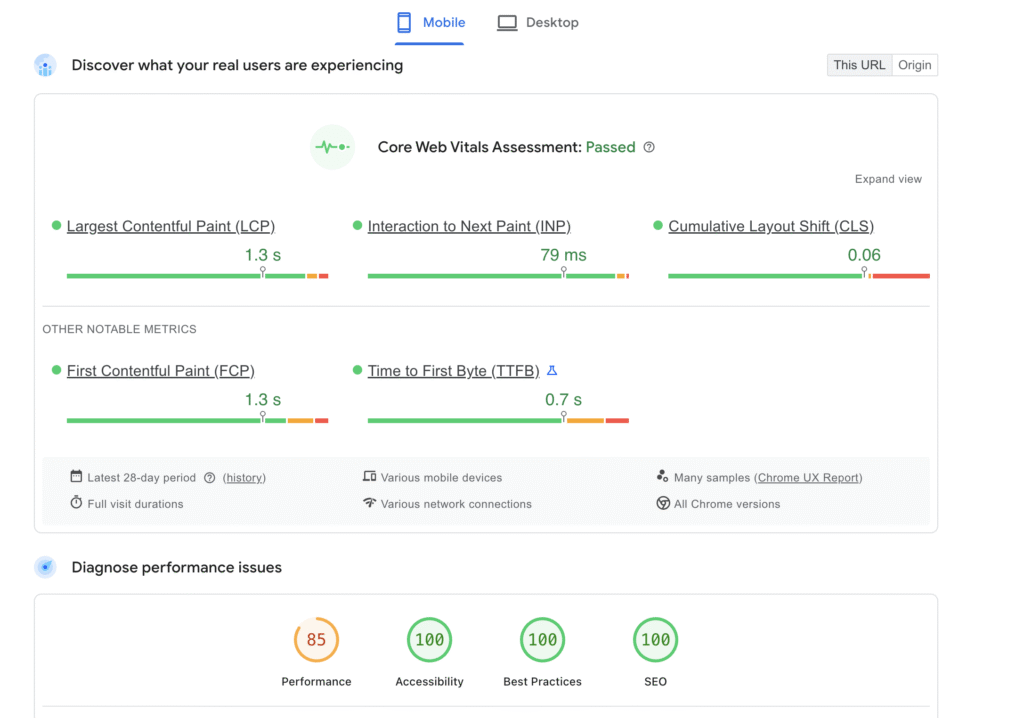1024x718 pixels.
Task: Click the Full visit durations text
Action: point(135,504)
